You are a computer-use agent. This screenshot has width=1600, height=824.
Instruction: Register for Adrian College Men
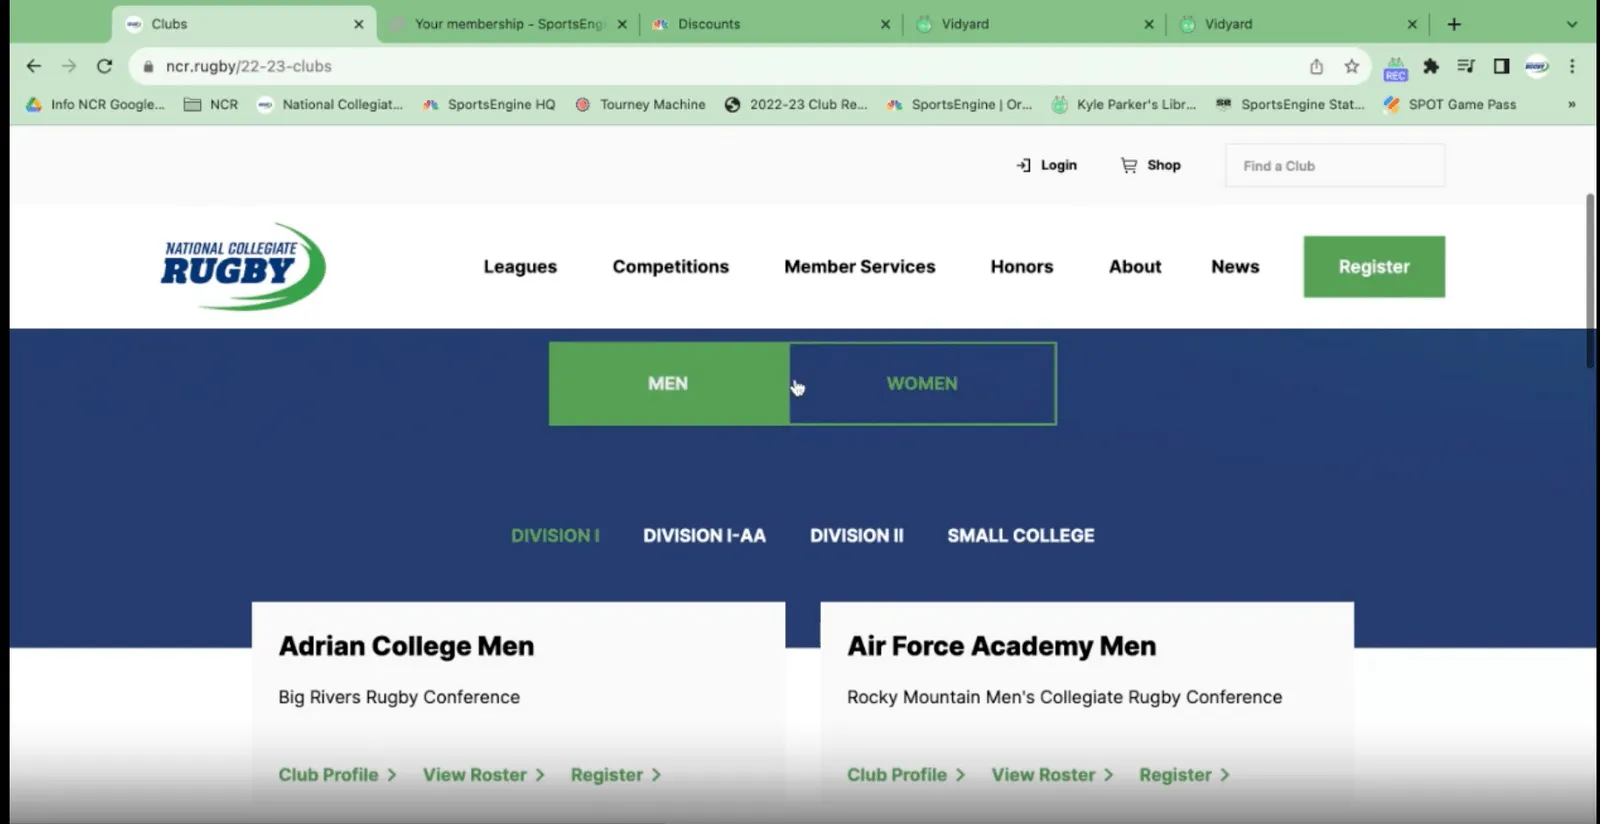(616, 775)
